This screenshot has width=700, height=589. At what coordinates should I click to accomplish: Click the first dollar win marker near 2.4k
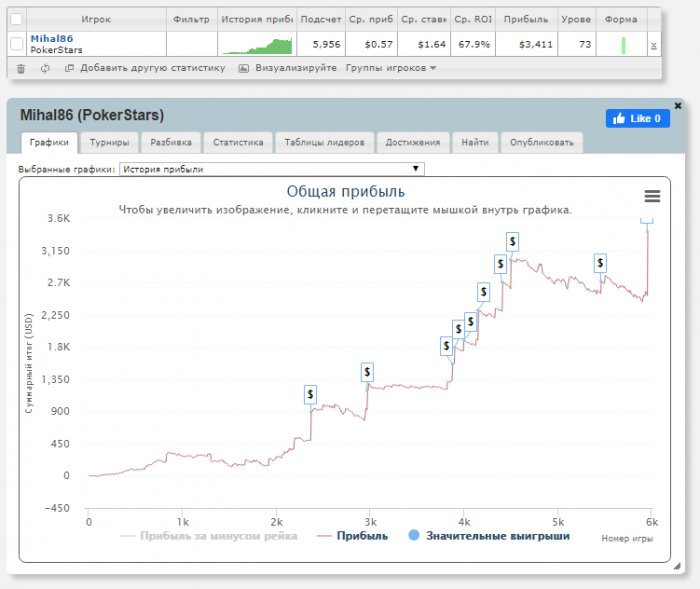point(311,395)
